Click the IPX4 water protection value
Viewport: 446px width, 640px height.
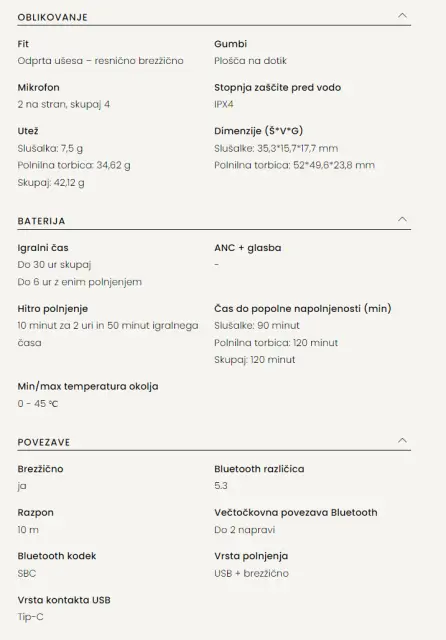tap(224, 104)
